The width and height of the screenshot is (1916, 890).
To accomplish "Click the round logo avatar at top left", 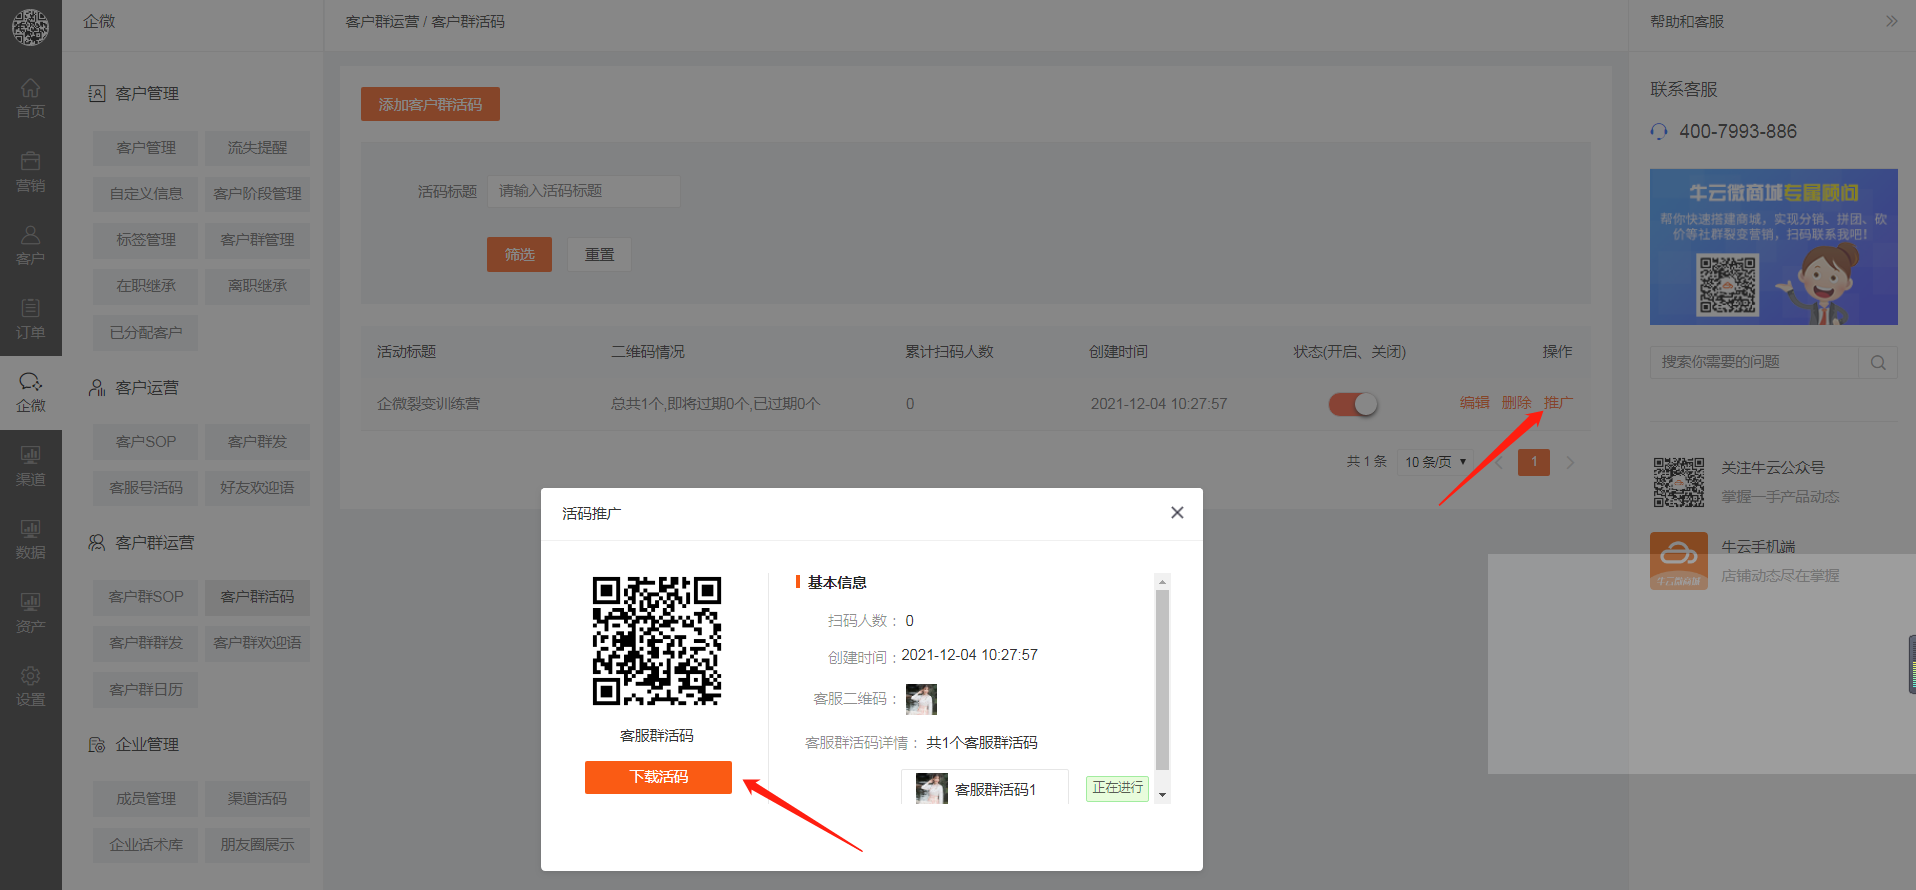I will click(30, 27).
